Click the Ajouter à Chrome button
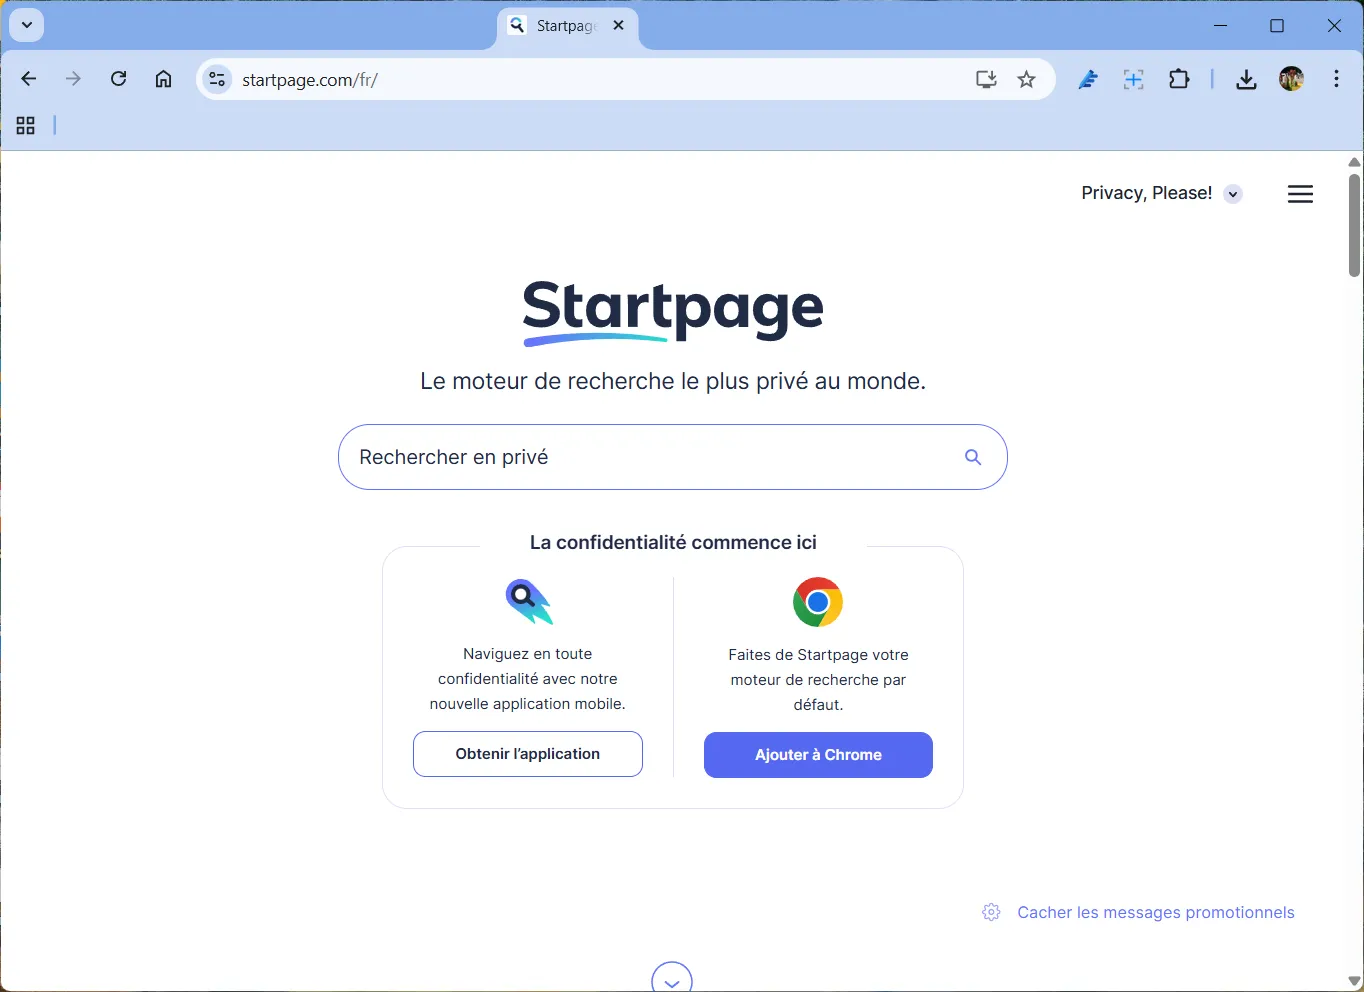This screenshot has height=992, width=1364. (818, 755)
